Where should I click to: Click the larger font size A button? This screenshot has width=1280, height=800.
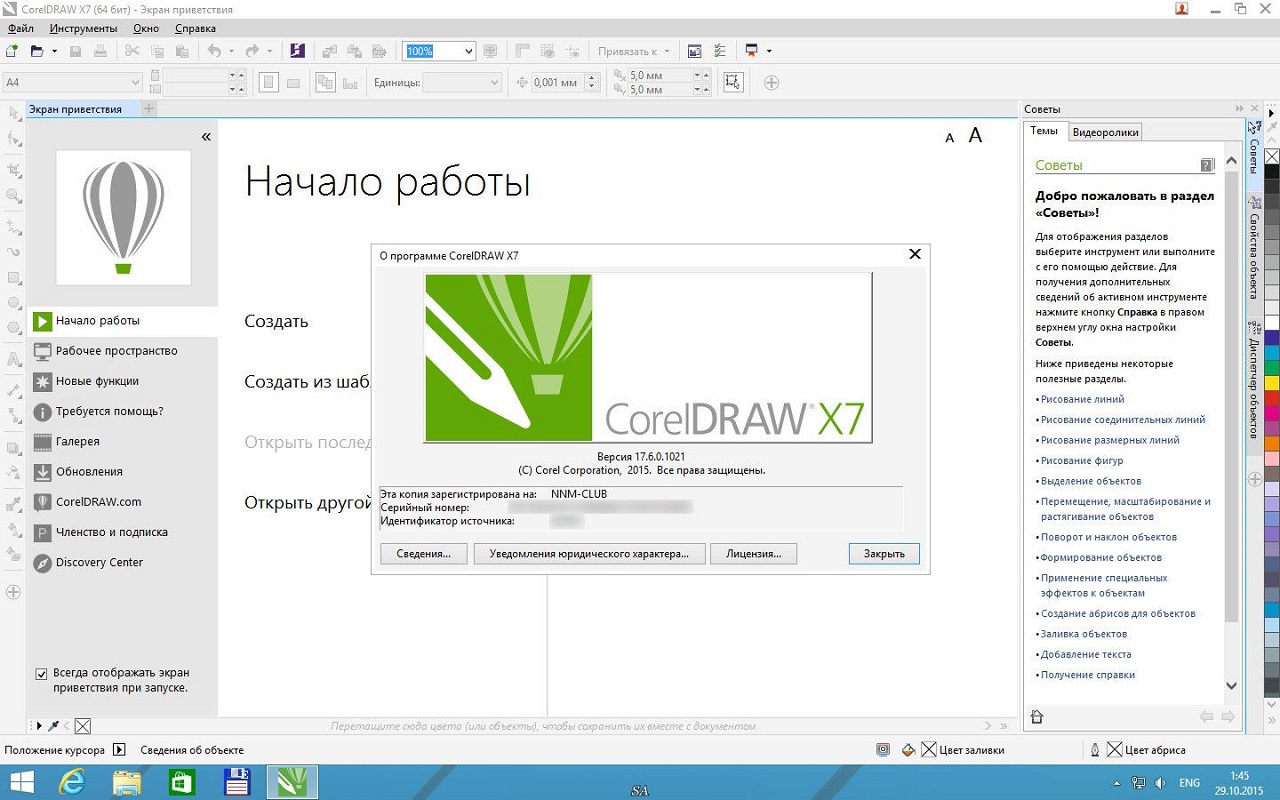[975, 135]
